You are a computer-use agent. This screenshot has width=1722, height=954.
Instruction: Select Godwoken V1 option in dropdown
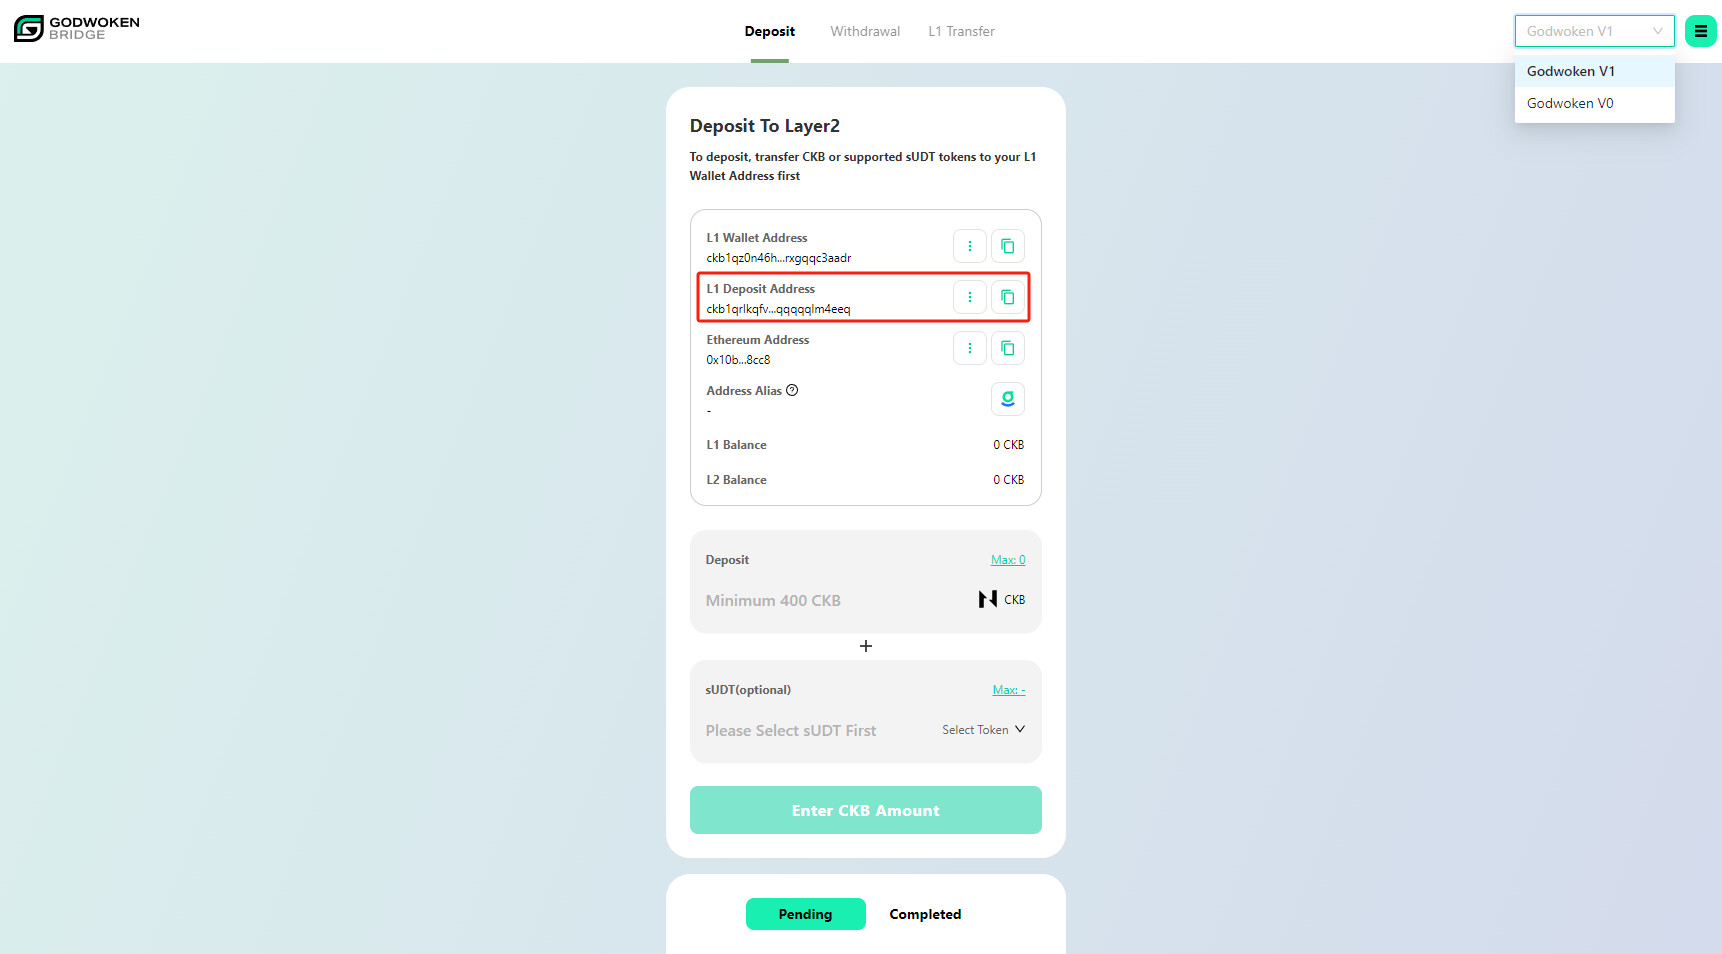[x=1570, y=72]
